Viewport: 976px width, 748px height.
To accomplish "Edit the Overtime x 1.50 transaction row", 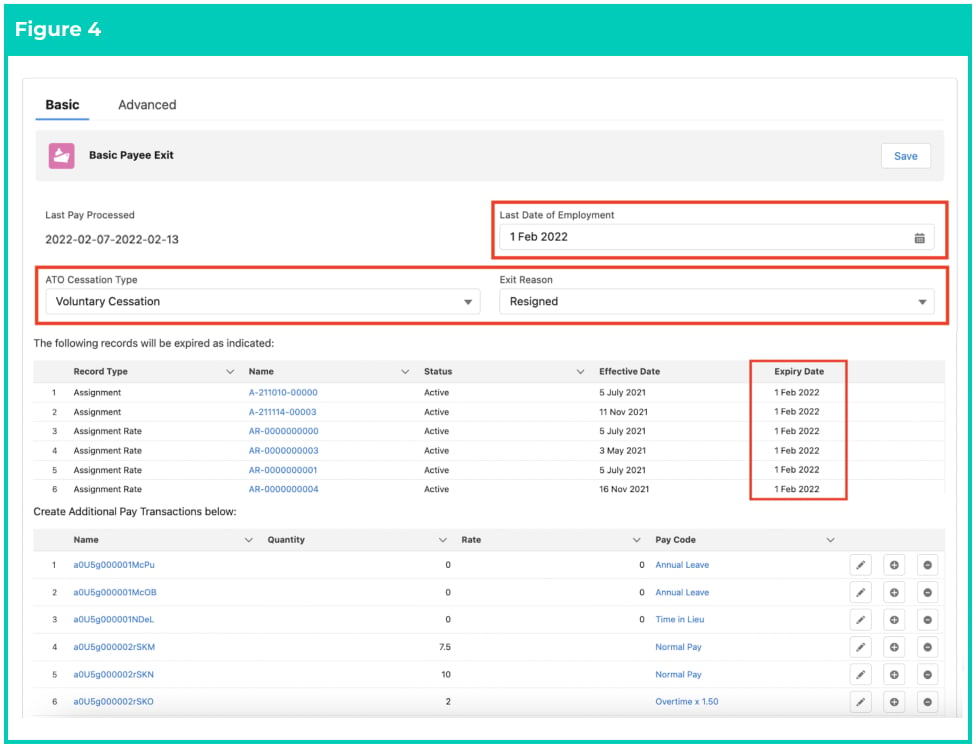I will (x=860, y=702).
